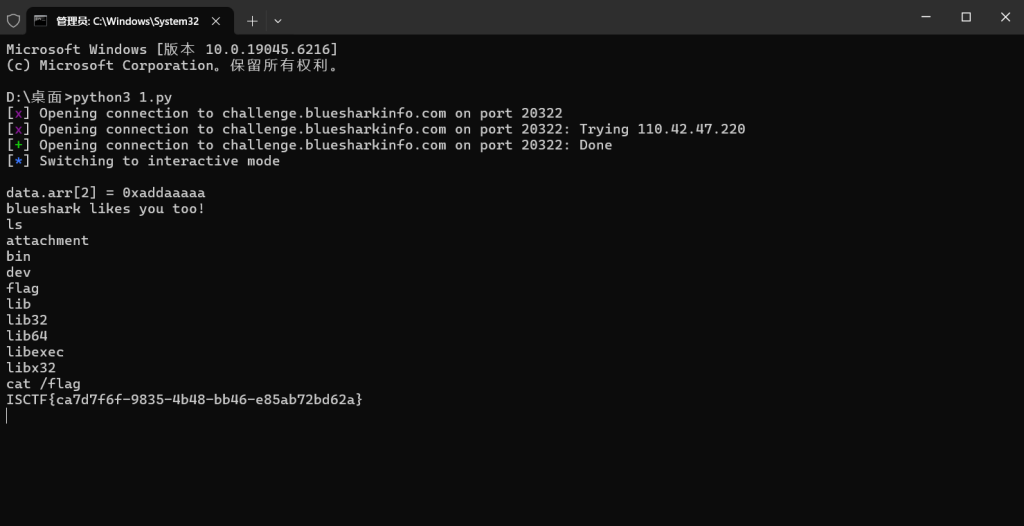Click the ISCTF flag output line
The height and width of the screenshot is (526, 1024).
185,400
